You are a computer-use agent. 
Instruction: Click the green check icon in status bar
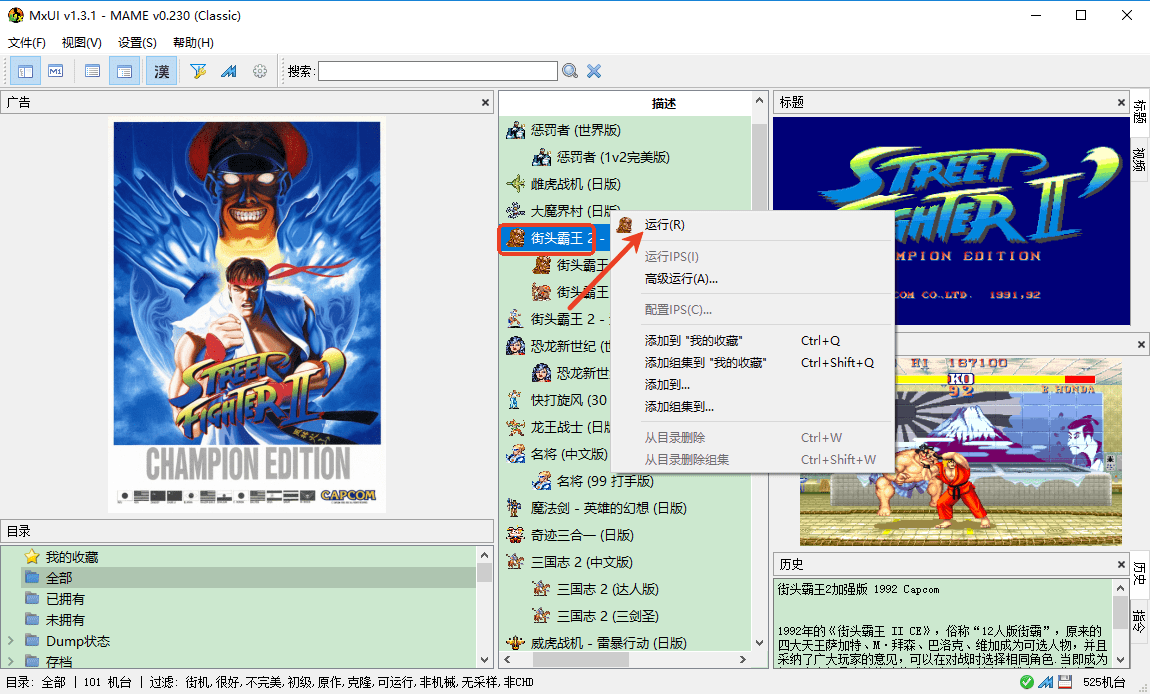1028,682
